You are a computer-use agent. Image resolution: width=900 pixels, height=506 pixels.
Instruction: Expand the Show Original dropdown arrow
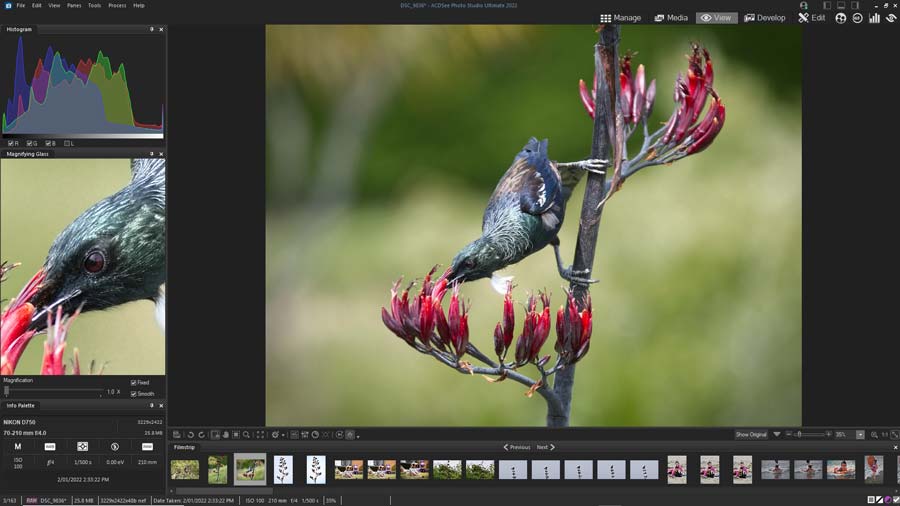(777, 435)
